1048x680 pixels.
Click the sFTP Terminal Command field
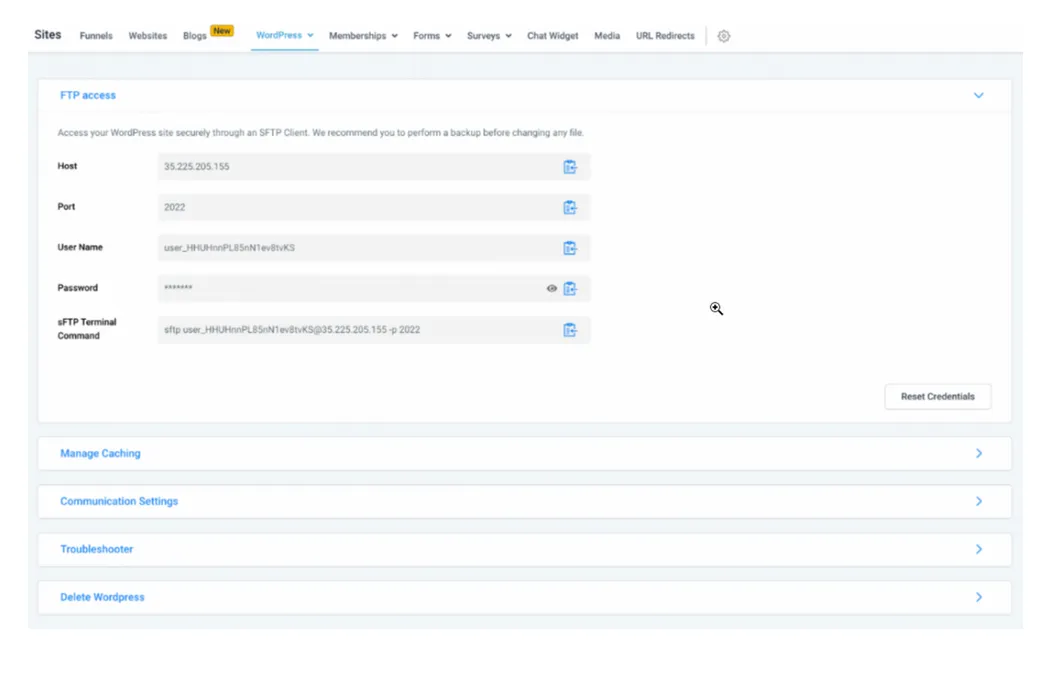tap(374, 330)
